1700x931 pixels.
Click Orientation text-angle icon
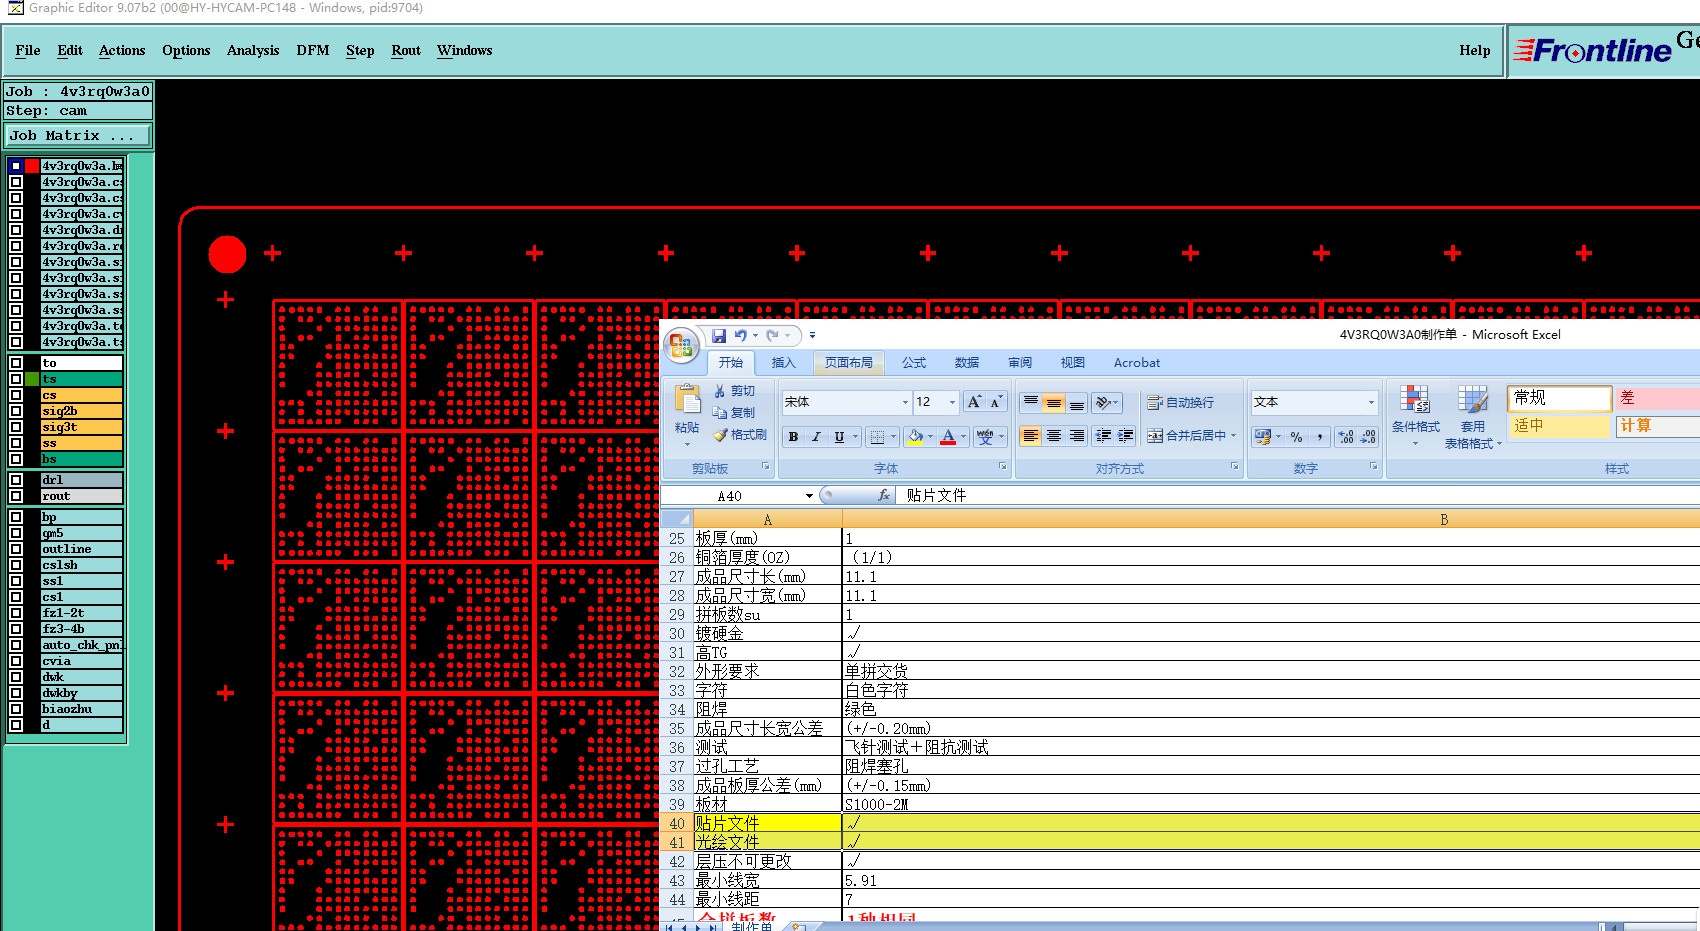[x=1103, y=402]
